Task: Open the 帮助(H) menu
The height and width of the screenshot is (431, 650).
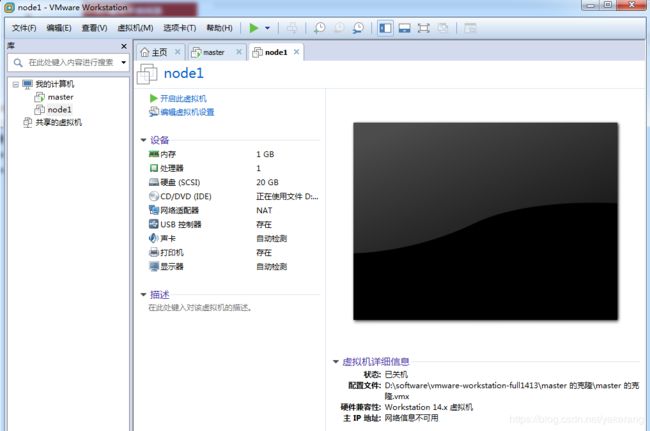Action: pyautogui.click(x=219, y=28)
